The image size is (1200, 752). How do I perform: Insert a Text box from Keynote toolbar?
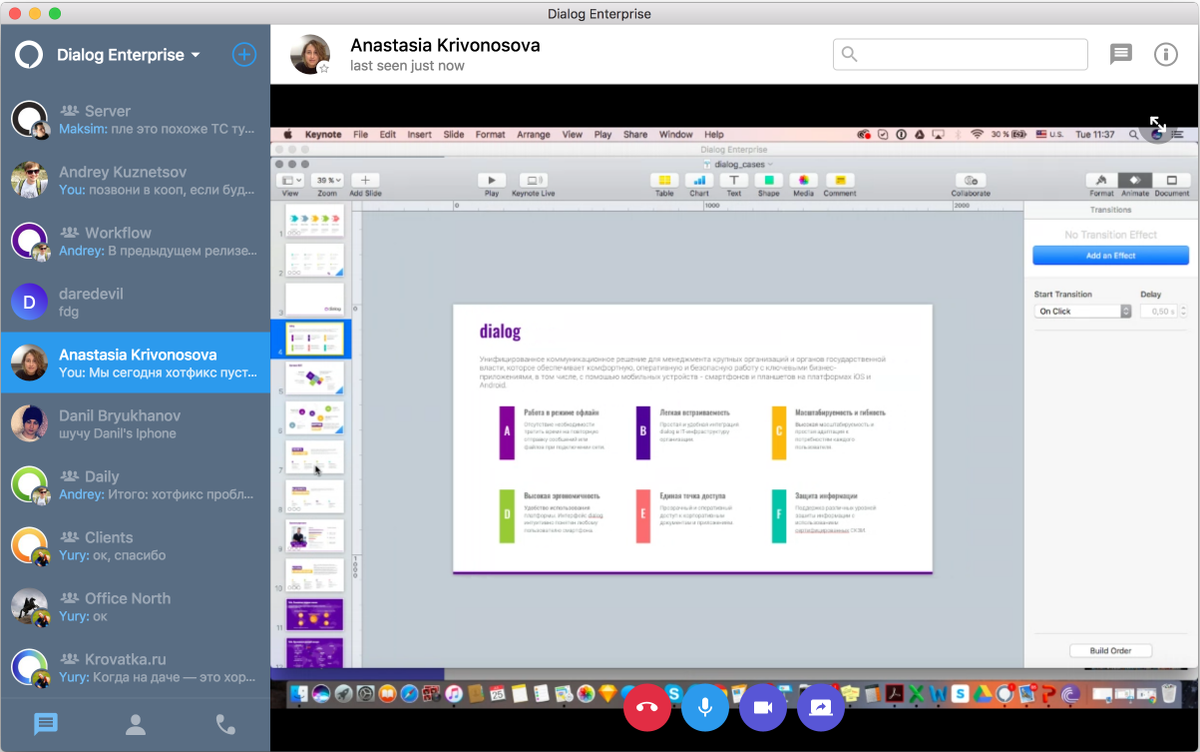click(x=733, y=180)
